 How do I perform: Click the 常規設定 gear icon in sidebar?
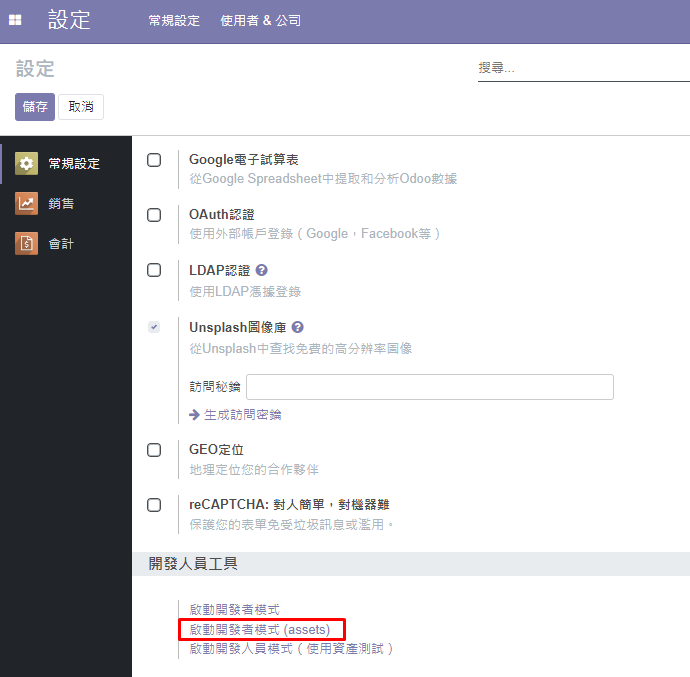pyautogui.click(x=26, y=164)
